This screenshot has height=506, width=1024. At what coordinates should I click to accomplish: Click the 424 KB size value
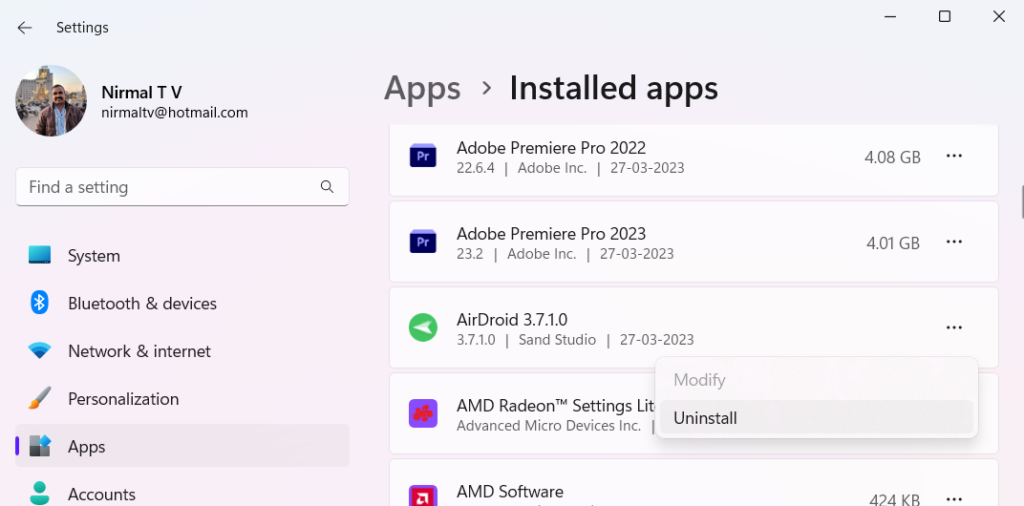tap(895, 499)
